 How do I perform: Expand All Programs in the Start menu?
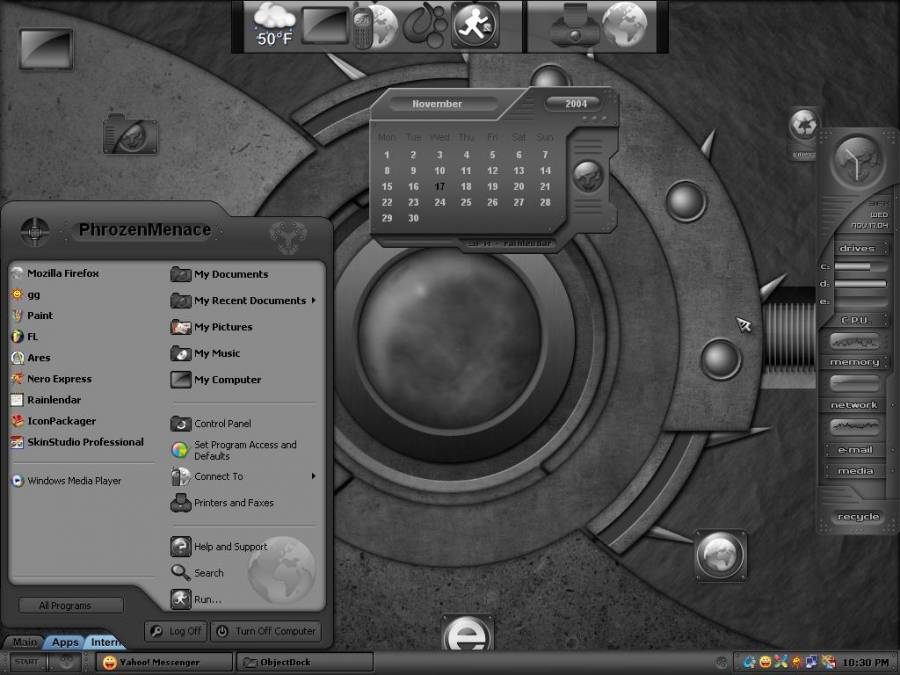pos(71,606)
